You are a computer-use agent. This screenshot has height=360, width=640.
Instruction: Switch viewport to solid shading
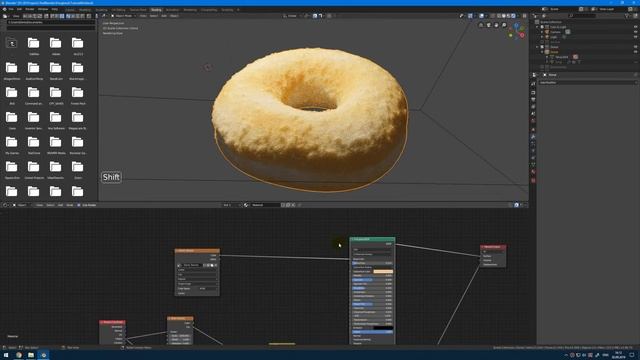pos(504,16)
